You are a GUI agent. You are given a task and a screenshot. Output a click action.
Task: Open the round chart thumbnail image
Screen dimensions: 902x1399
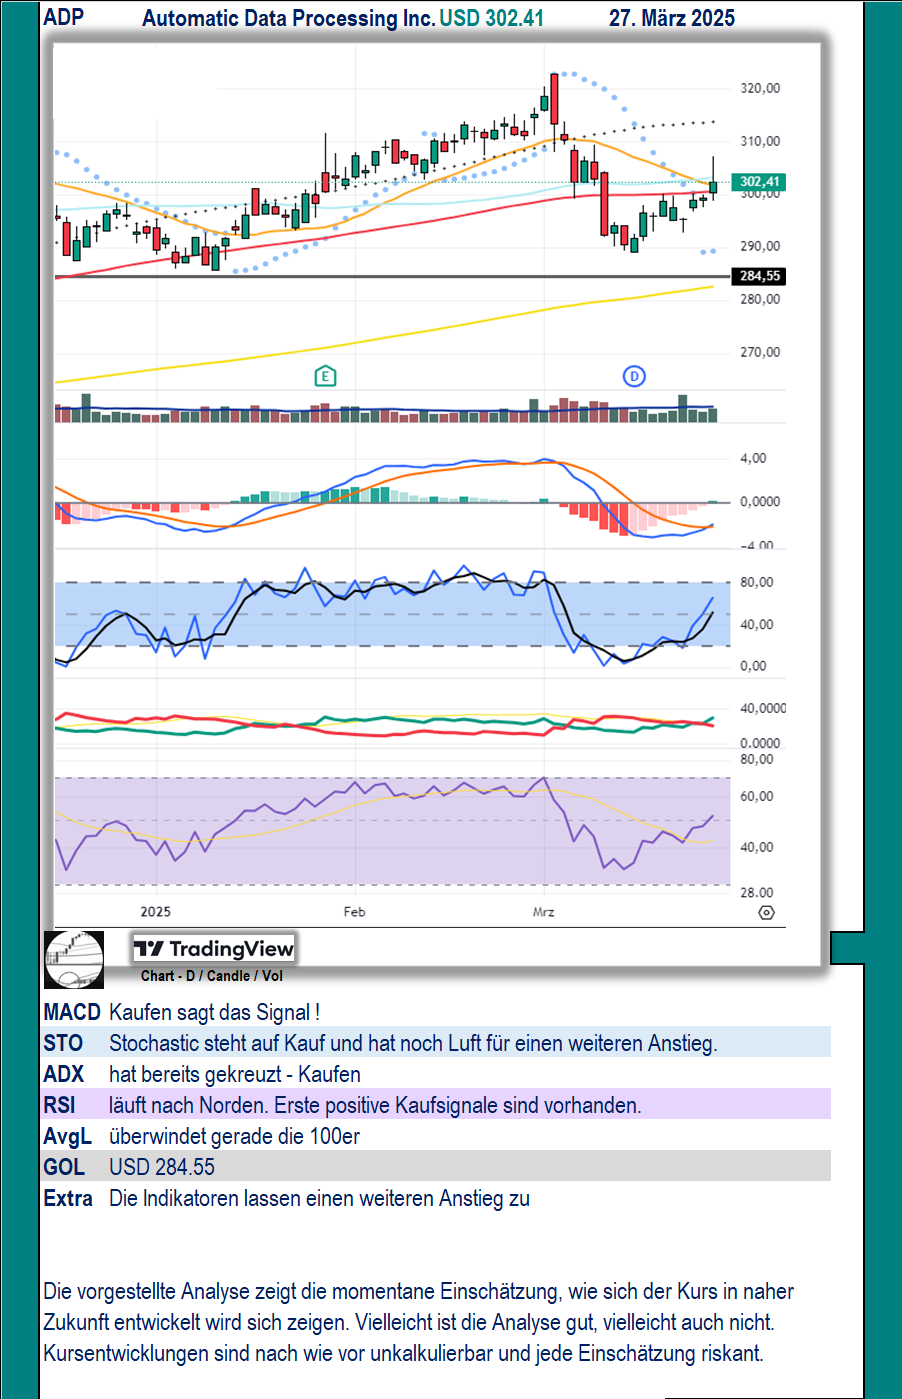[74, 959]
